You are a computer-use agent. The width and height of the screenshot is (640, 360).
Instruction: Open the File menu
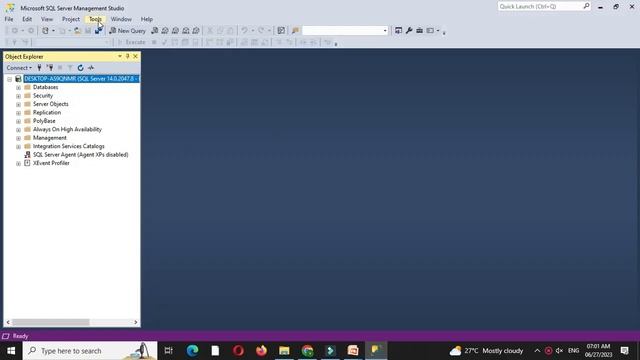pyautogui.click(x=9, y=19)
